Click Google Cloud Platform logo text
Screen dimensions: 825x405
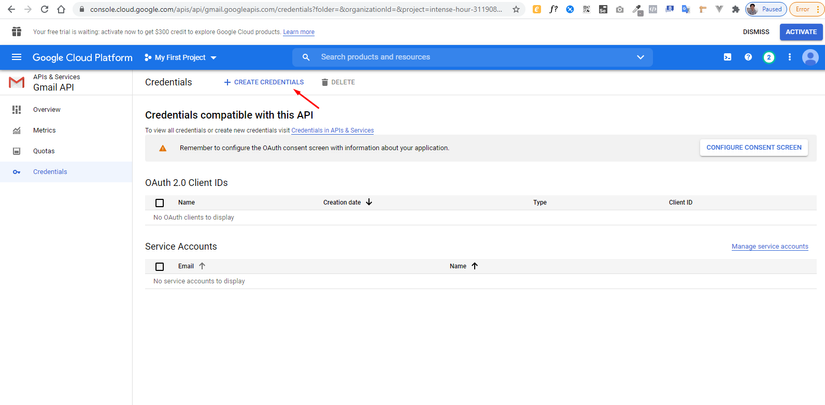[83, 58]
